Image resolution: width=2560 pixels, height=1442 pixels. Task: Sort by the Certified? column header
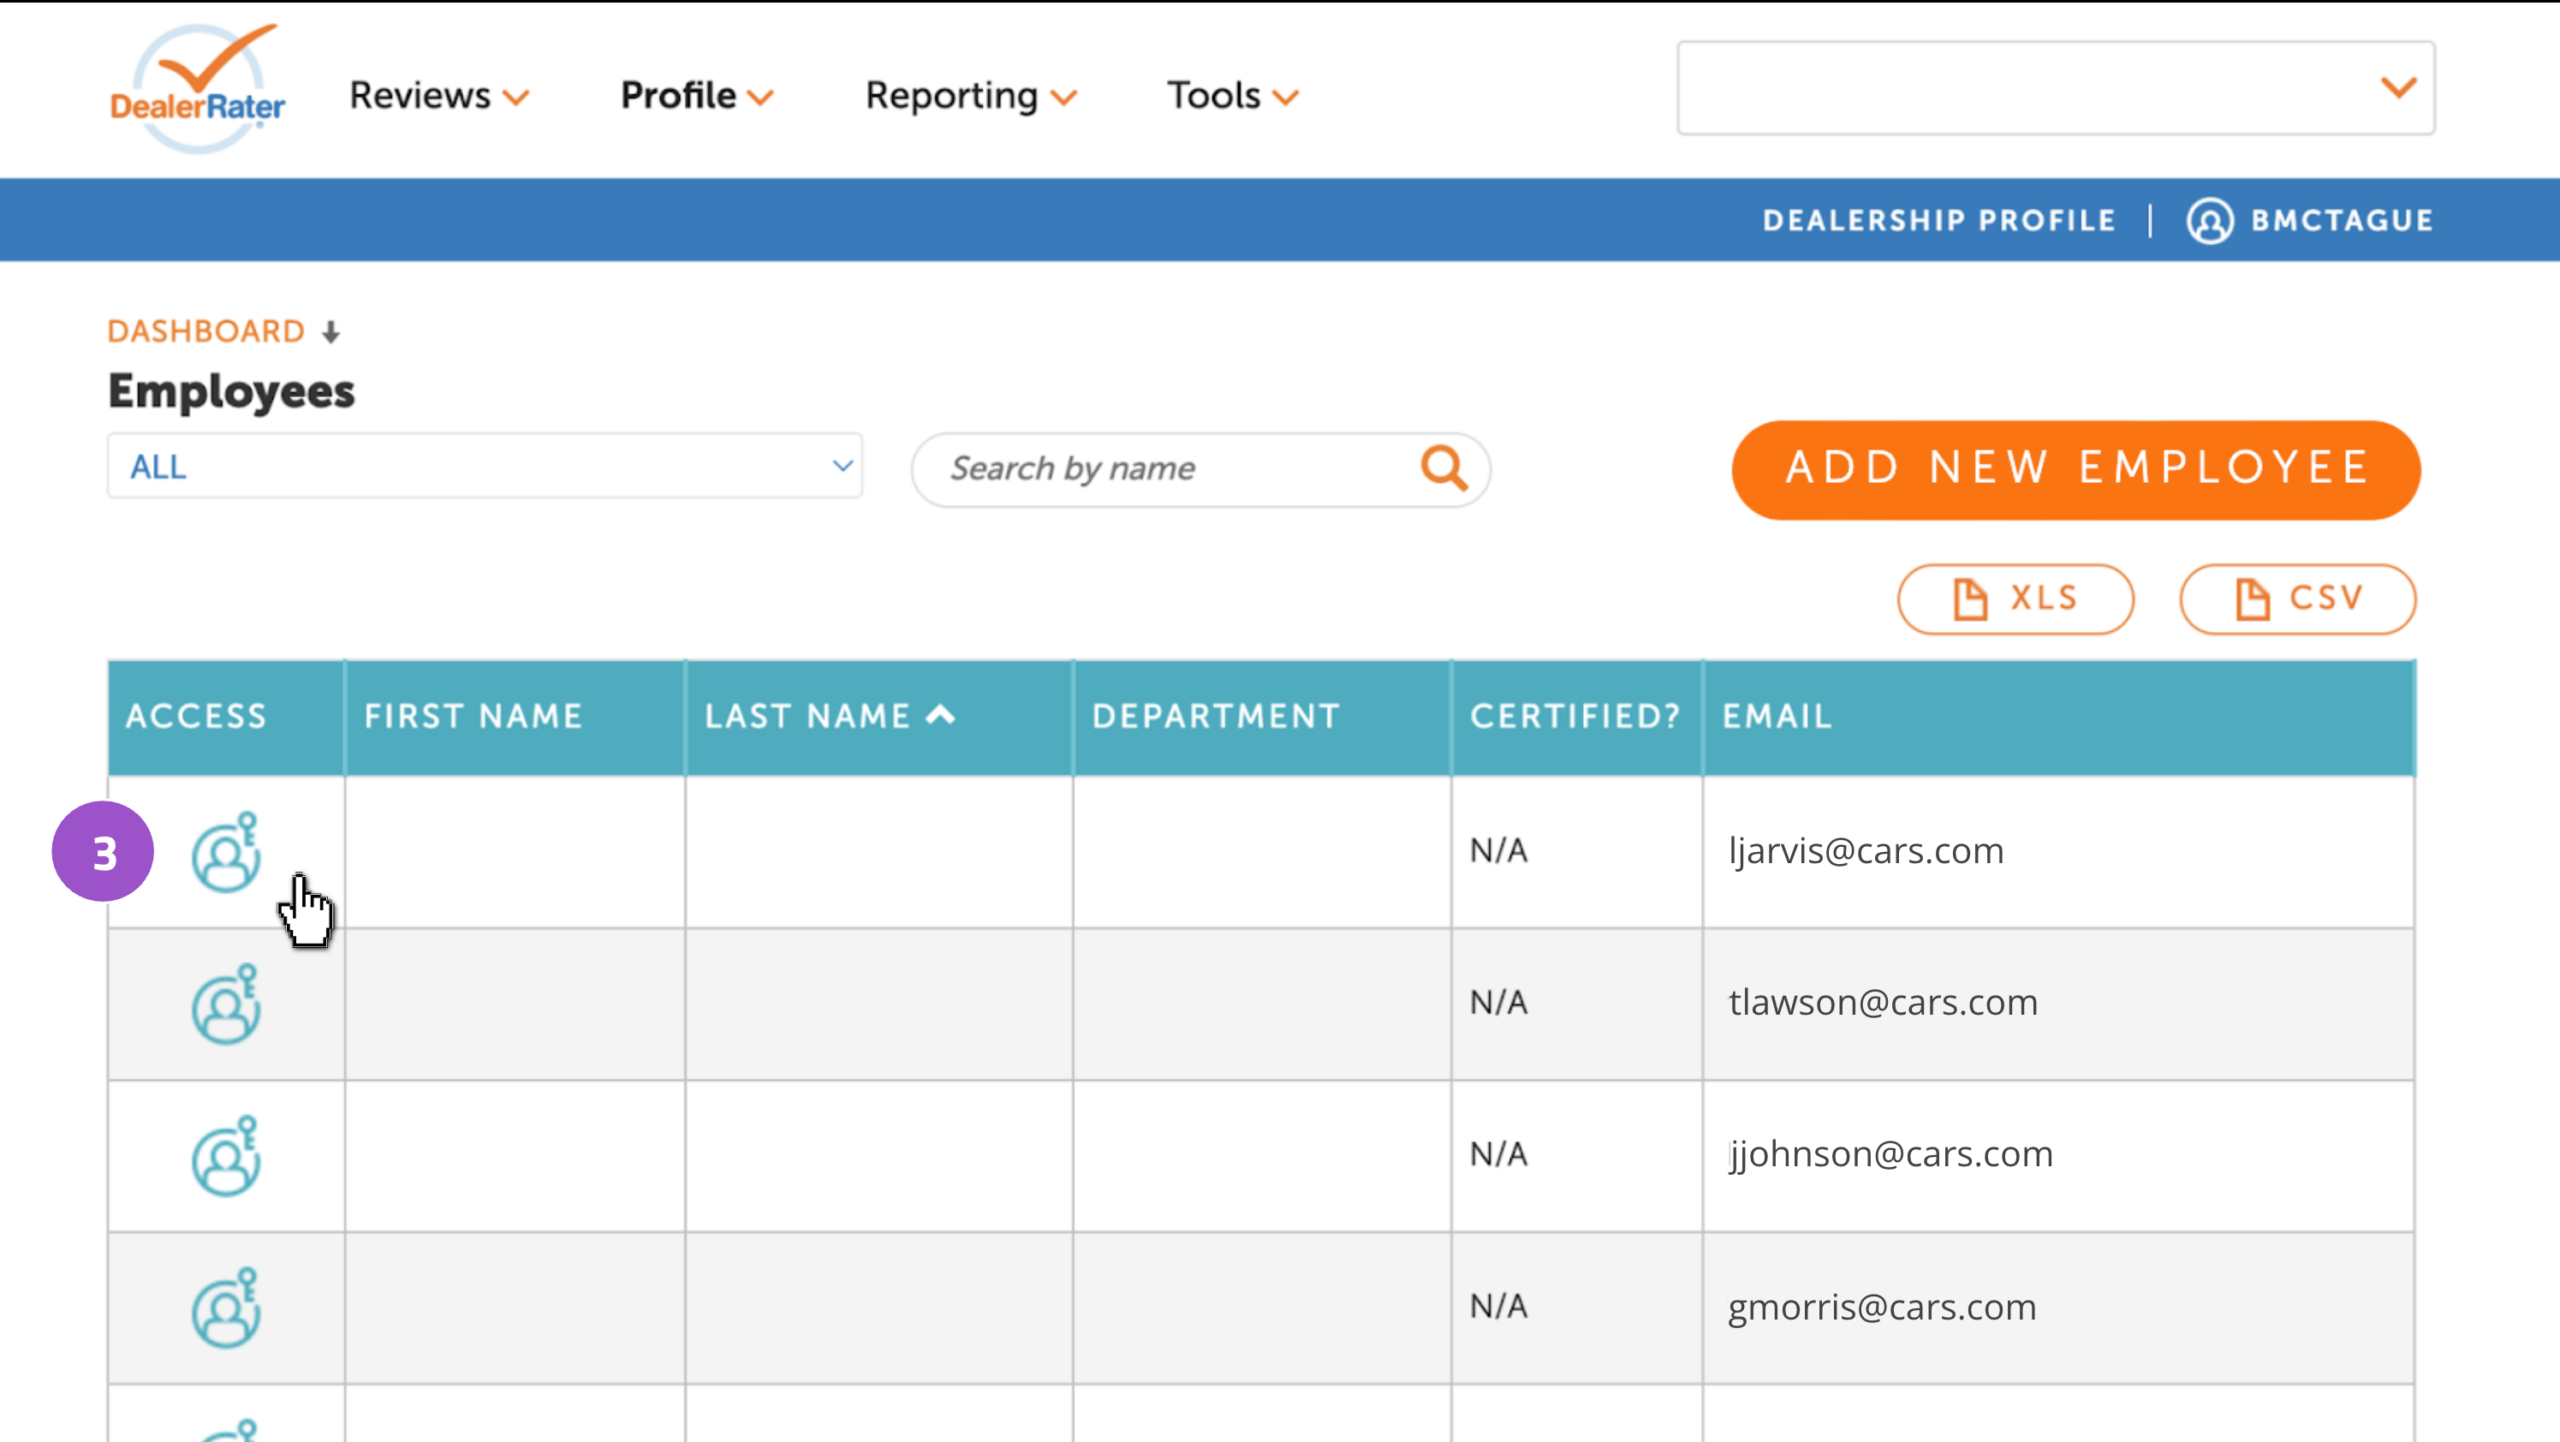[1576, 716]
